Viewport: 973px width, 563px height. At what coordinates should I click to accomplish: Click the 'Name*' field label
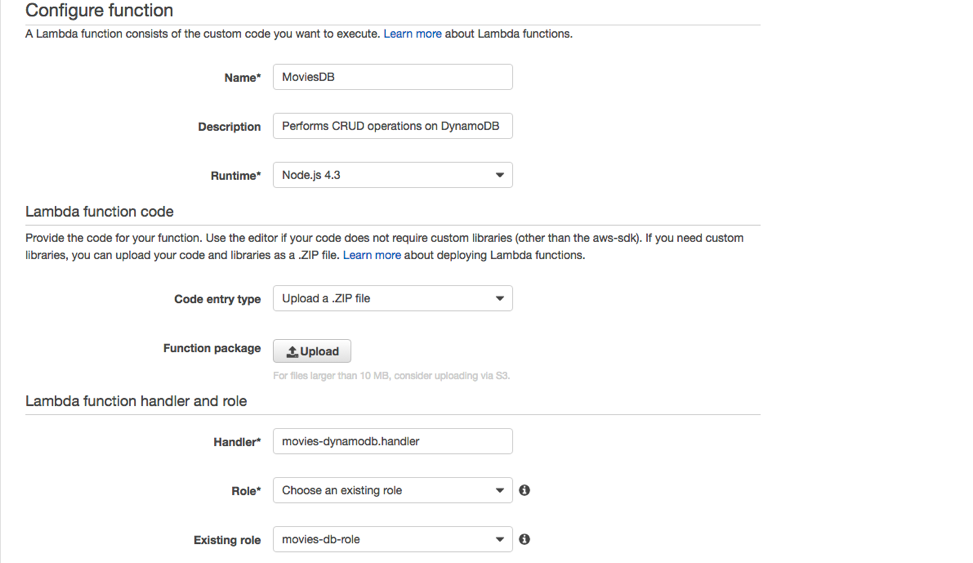click(x=243, y=78)
